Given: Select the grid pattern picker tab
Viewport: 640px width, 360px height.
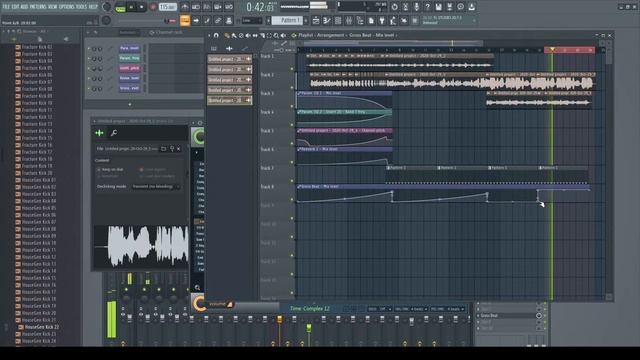Looking at the screenshot, I should coord(214,49).
